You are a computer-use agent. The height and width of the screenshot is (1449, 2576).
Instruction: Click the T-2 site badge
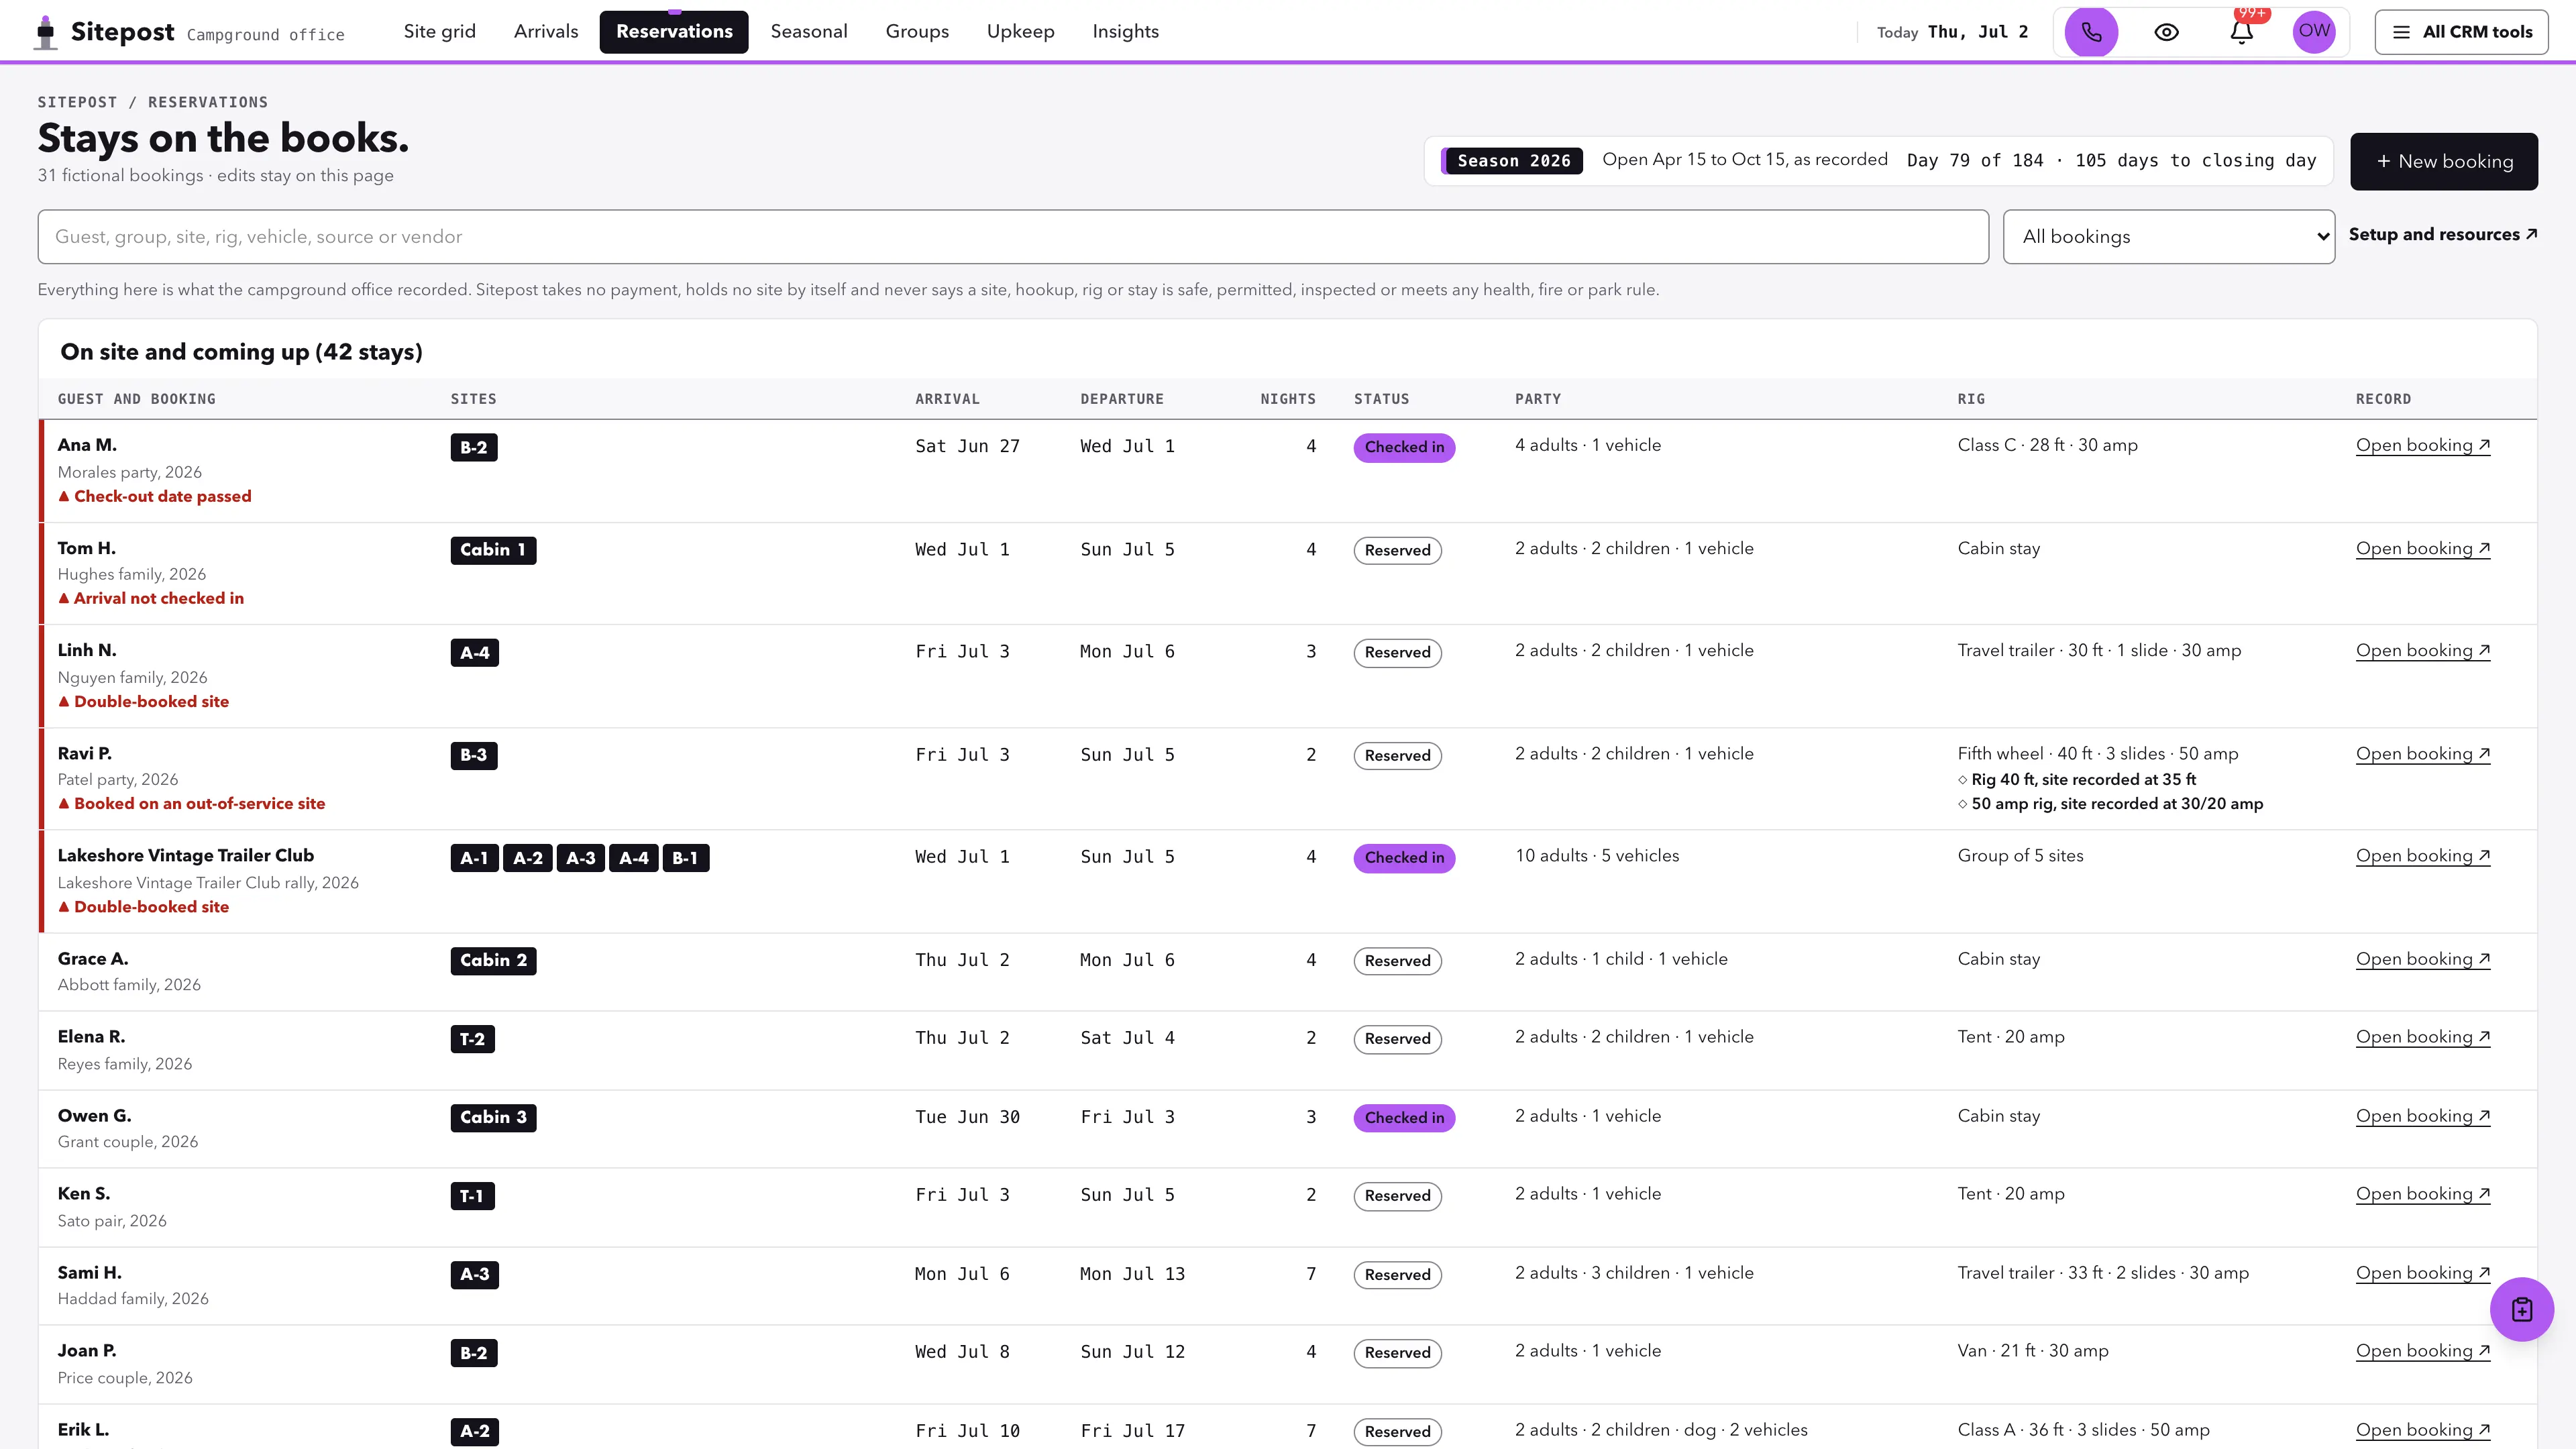coord(472,1039)
